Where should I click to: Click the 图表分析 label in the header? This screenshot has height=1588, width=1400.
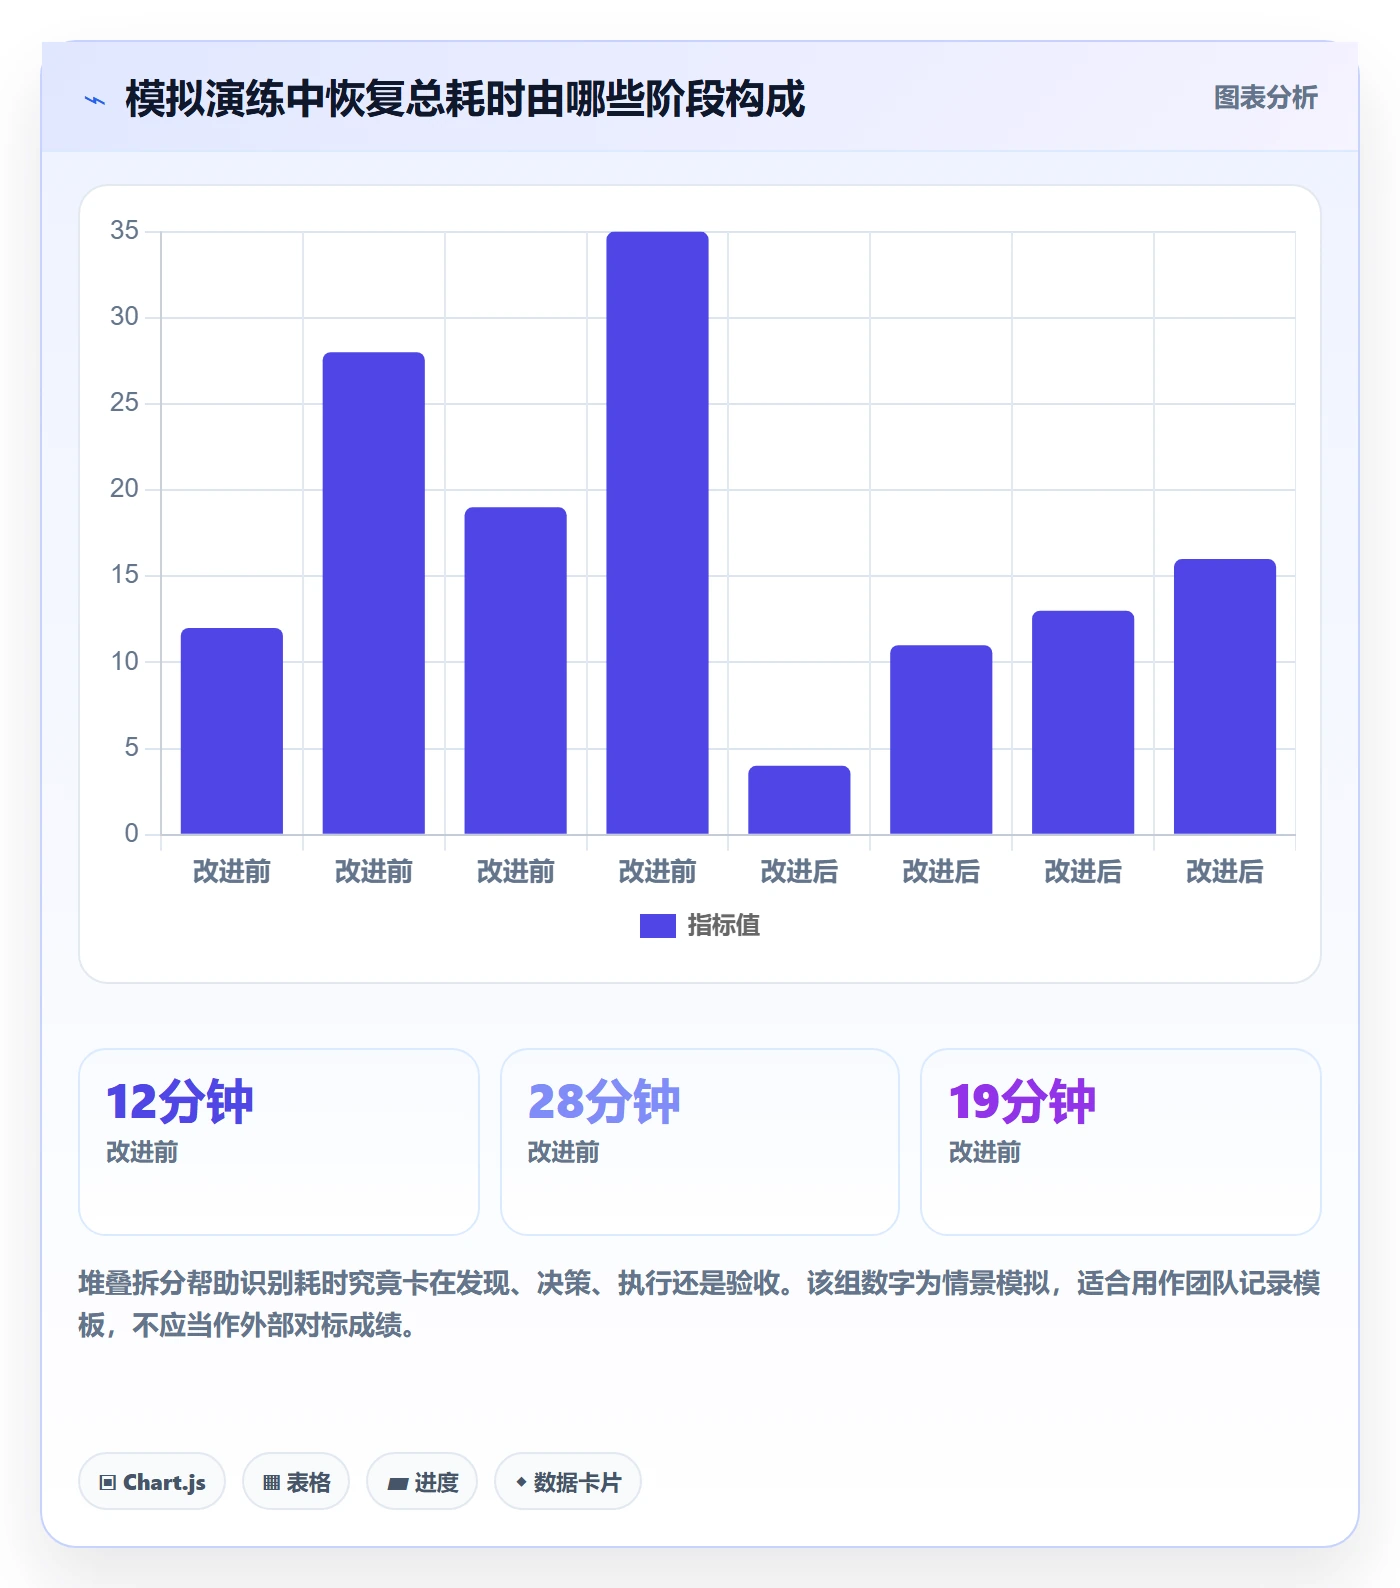pyautogui.click(x=1265, y=98)
